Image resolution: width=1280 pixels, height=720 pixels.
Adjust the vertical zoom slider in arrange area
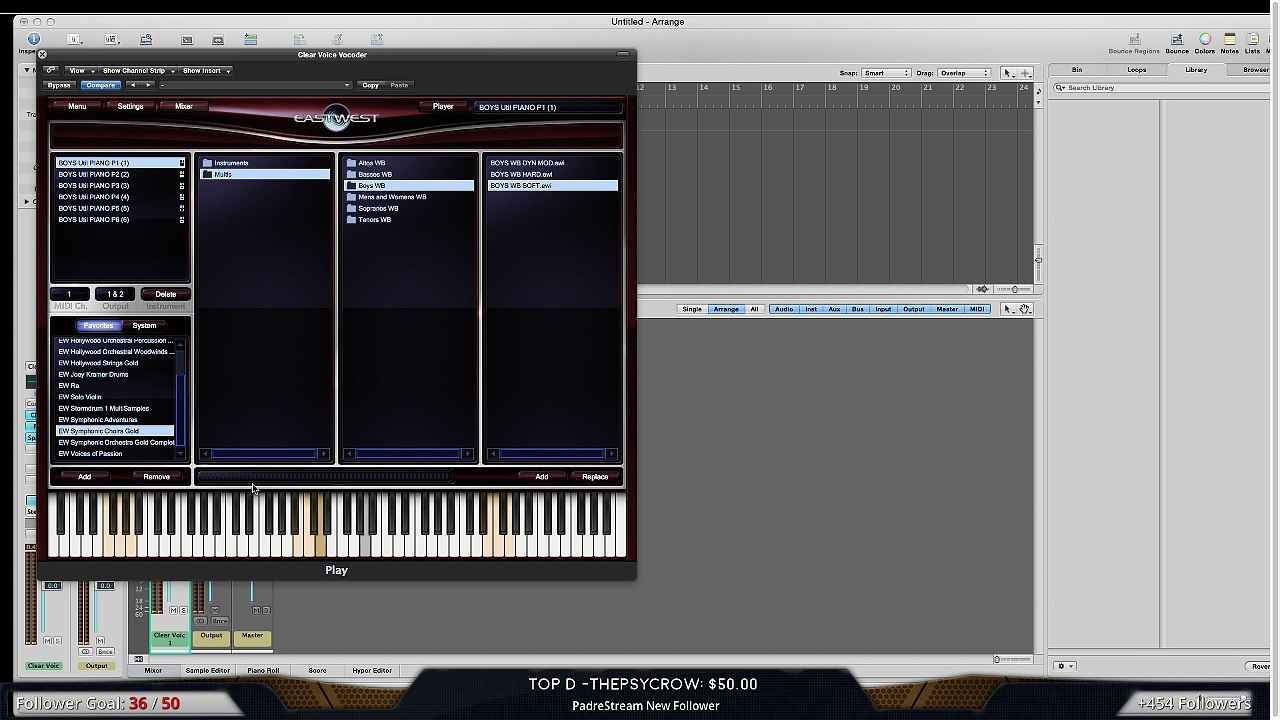[x=1038, y=260]
